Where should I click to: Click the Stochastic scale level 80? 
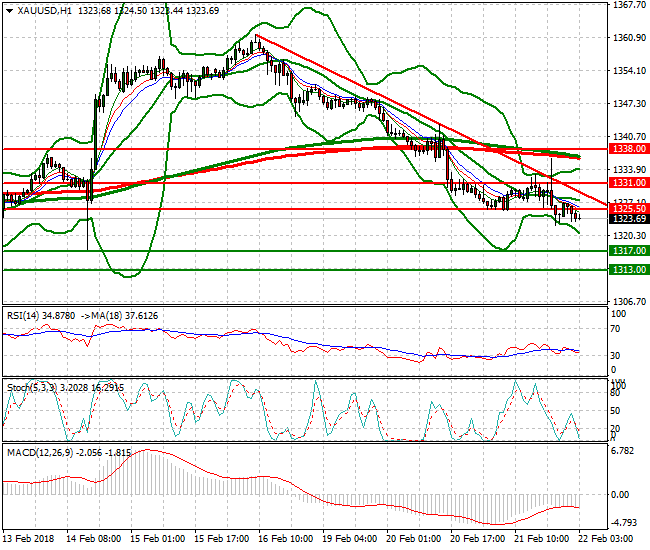coord(616,393)
